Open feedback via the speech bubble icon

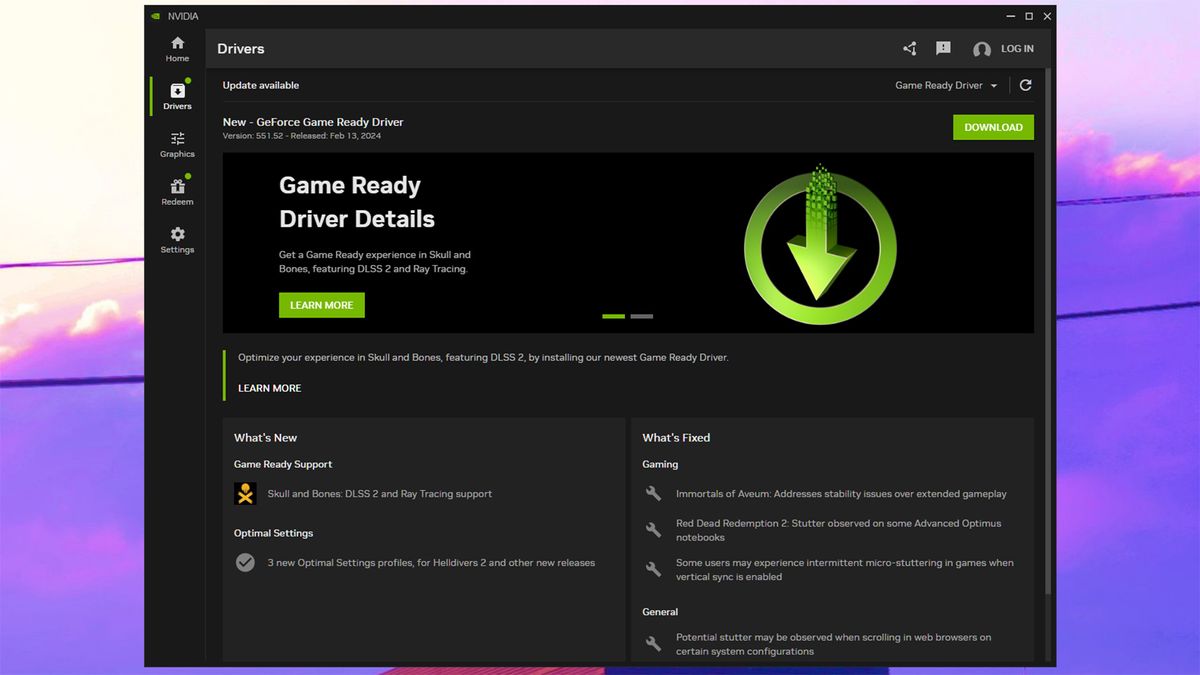[942, 48]
